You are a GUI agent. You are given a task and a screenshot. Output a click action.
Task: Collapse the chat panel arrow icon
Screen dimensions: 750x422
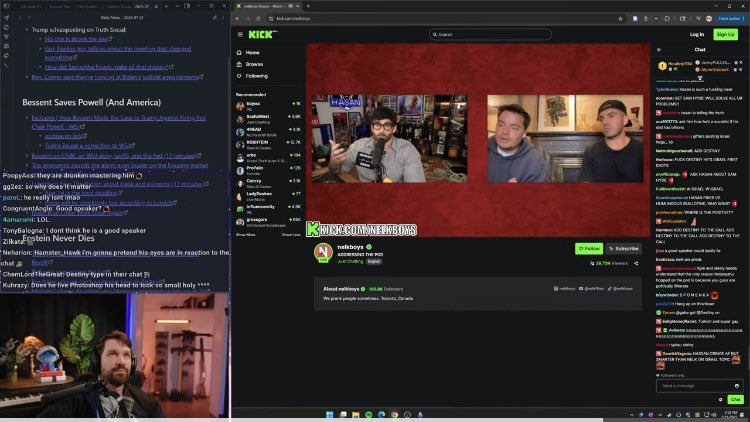pos(659,50)
